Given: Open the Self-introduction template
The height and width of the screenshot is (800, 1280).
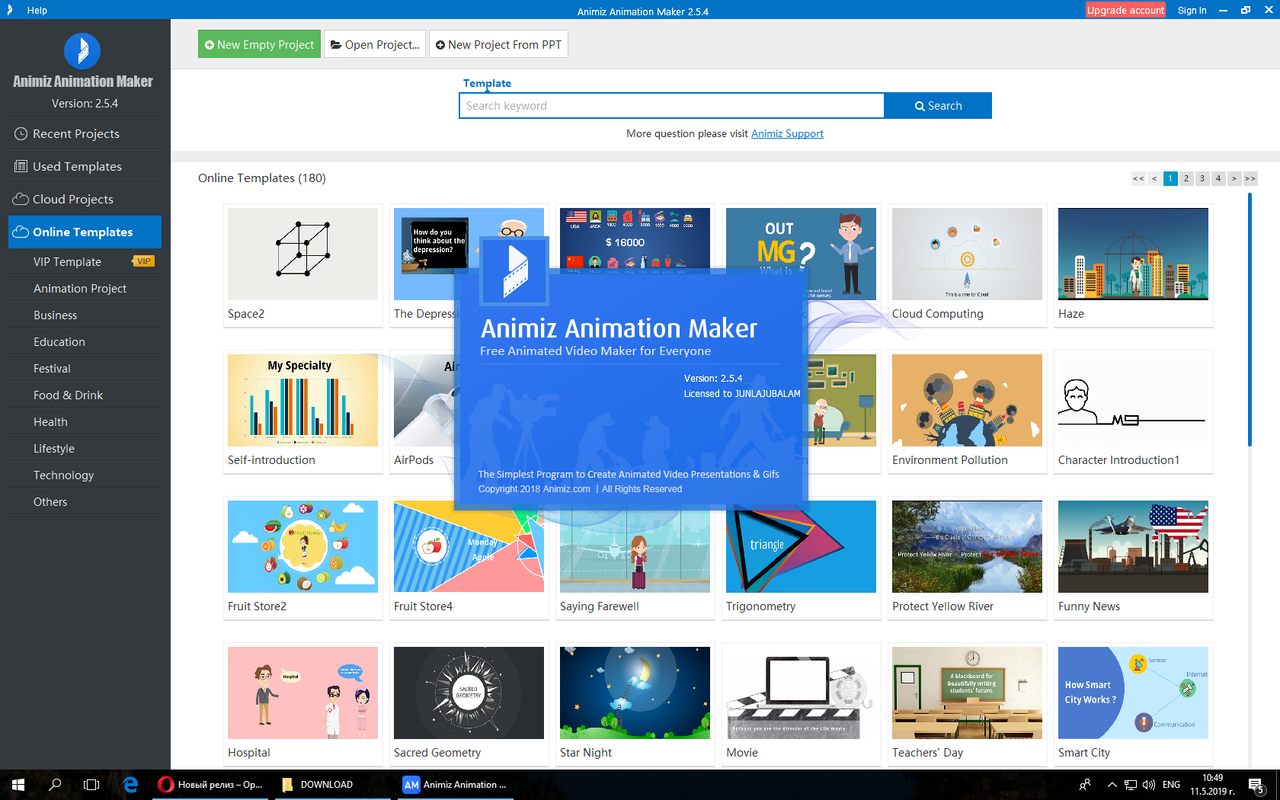Looking at the screenshot, I should [303, 400].
